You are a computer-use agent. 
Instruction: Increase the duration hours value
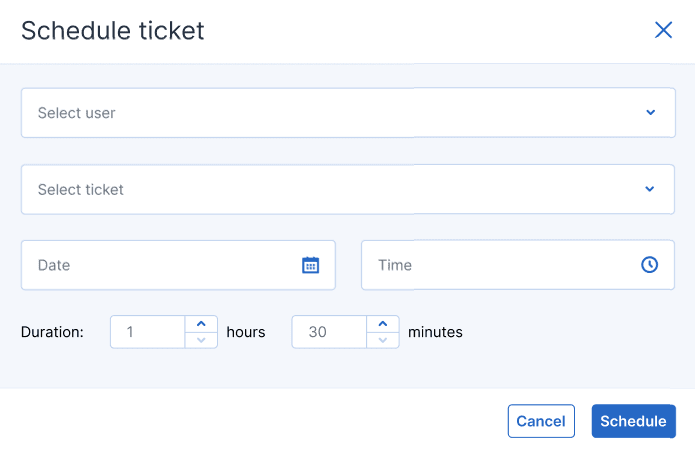pos(201,324)
